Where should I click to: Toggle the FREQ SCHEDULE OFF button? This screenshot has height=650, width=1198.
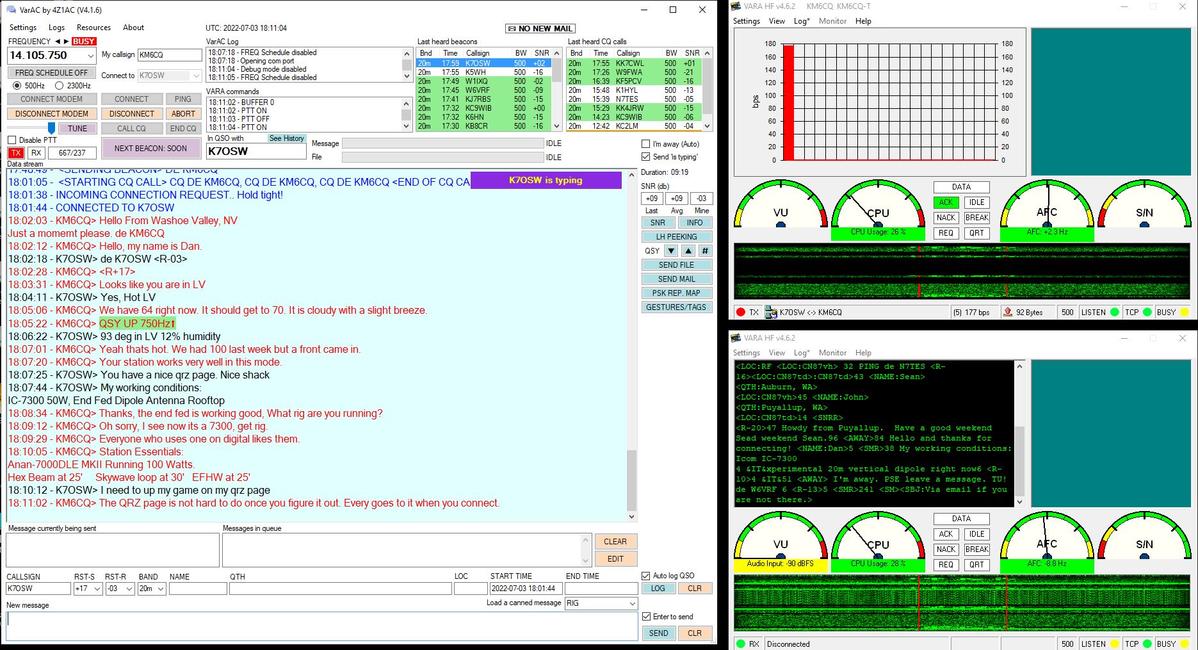pos(52,73)
